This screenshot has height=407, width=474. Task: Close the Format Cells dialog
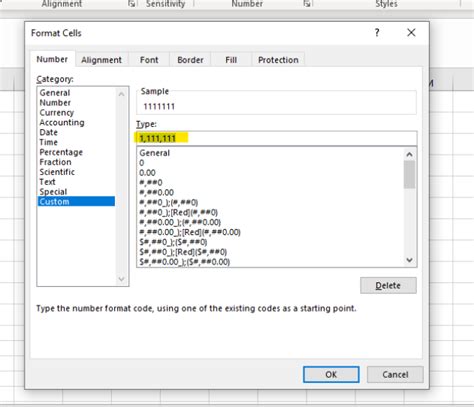click(x=411, y=33)
